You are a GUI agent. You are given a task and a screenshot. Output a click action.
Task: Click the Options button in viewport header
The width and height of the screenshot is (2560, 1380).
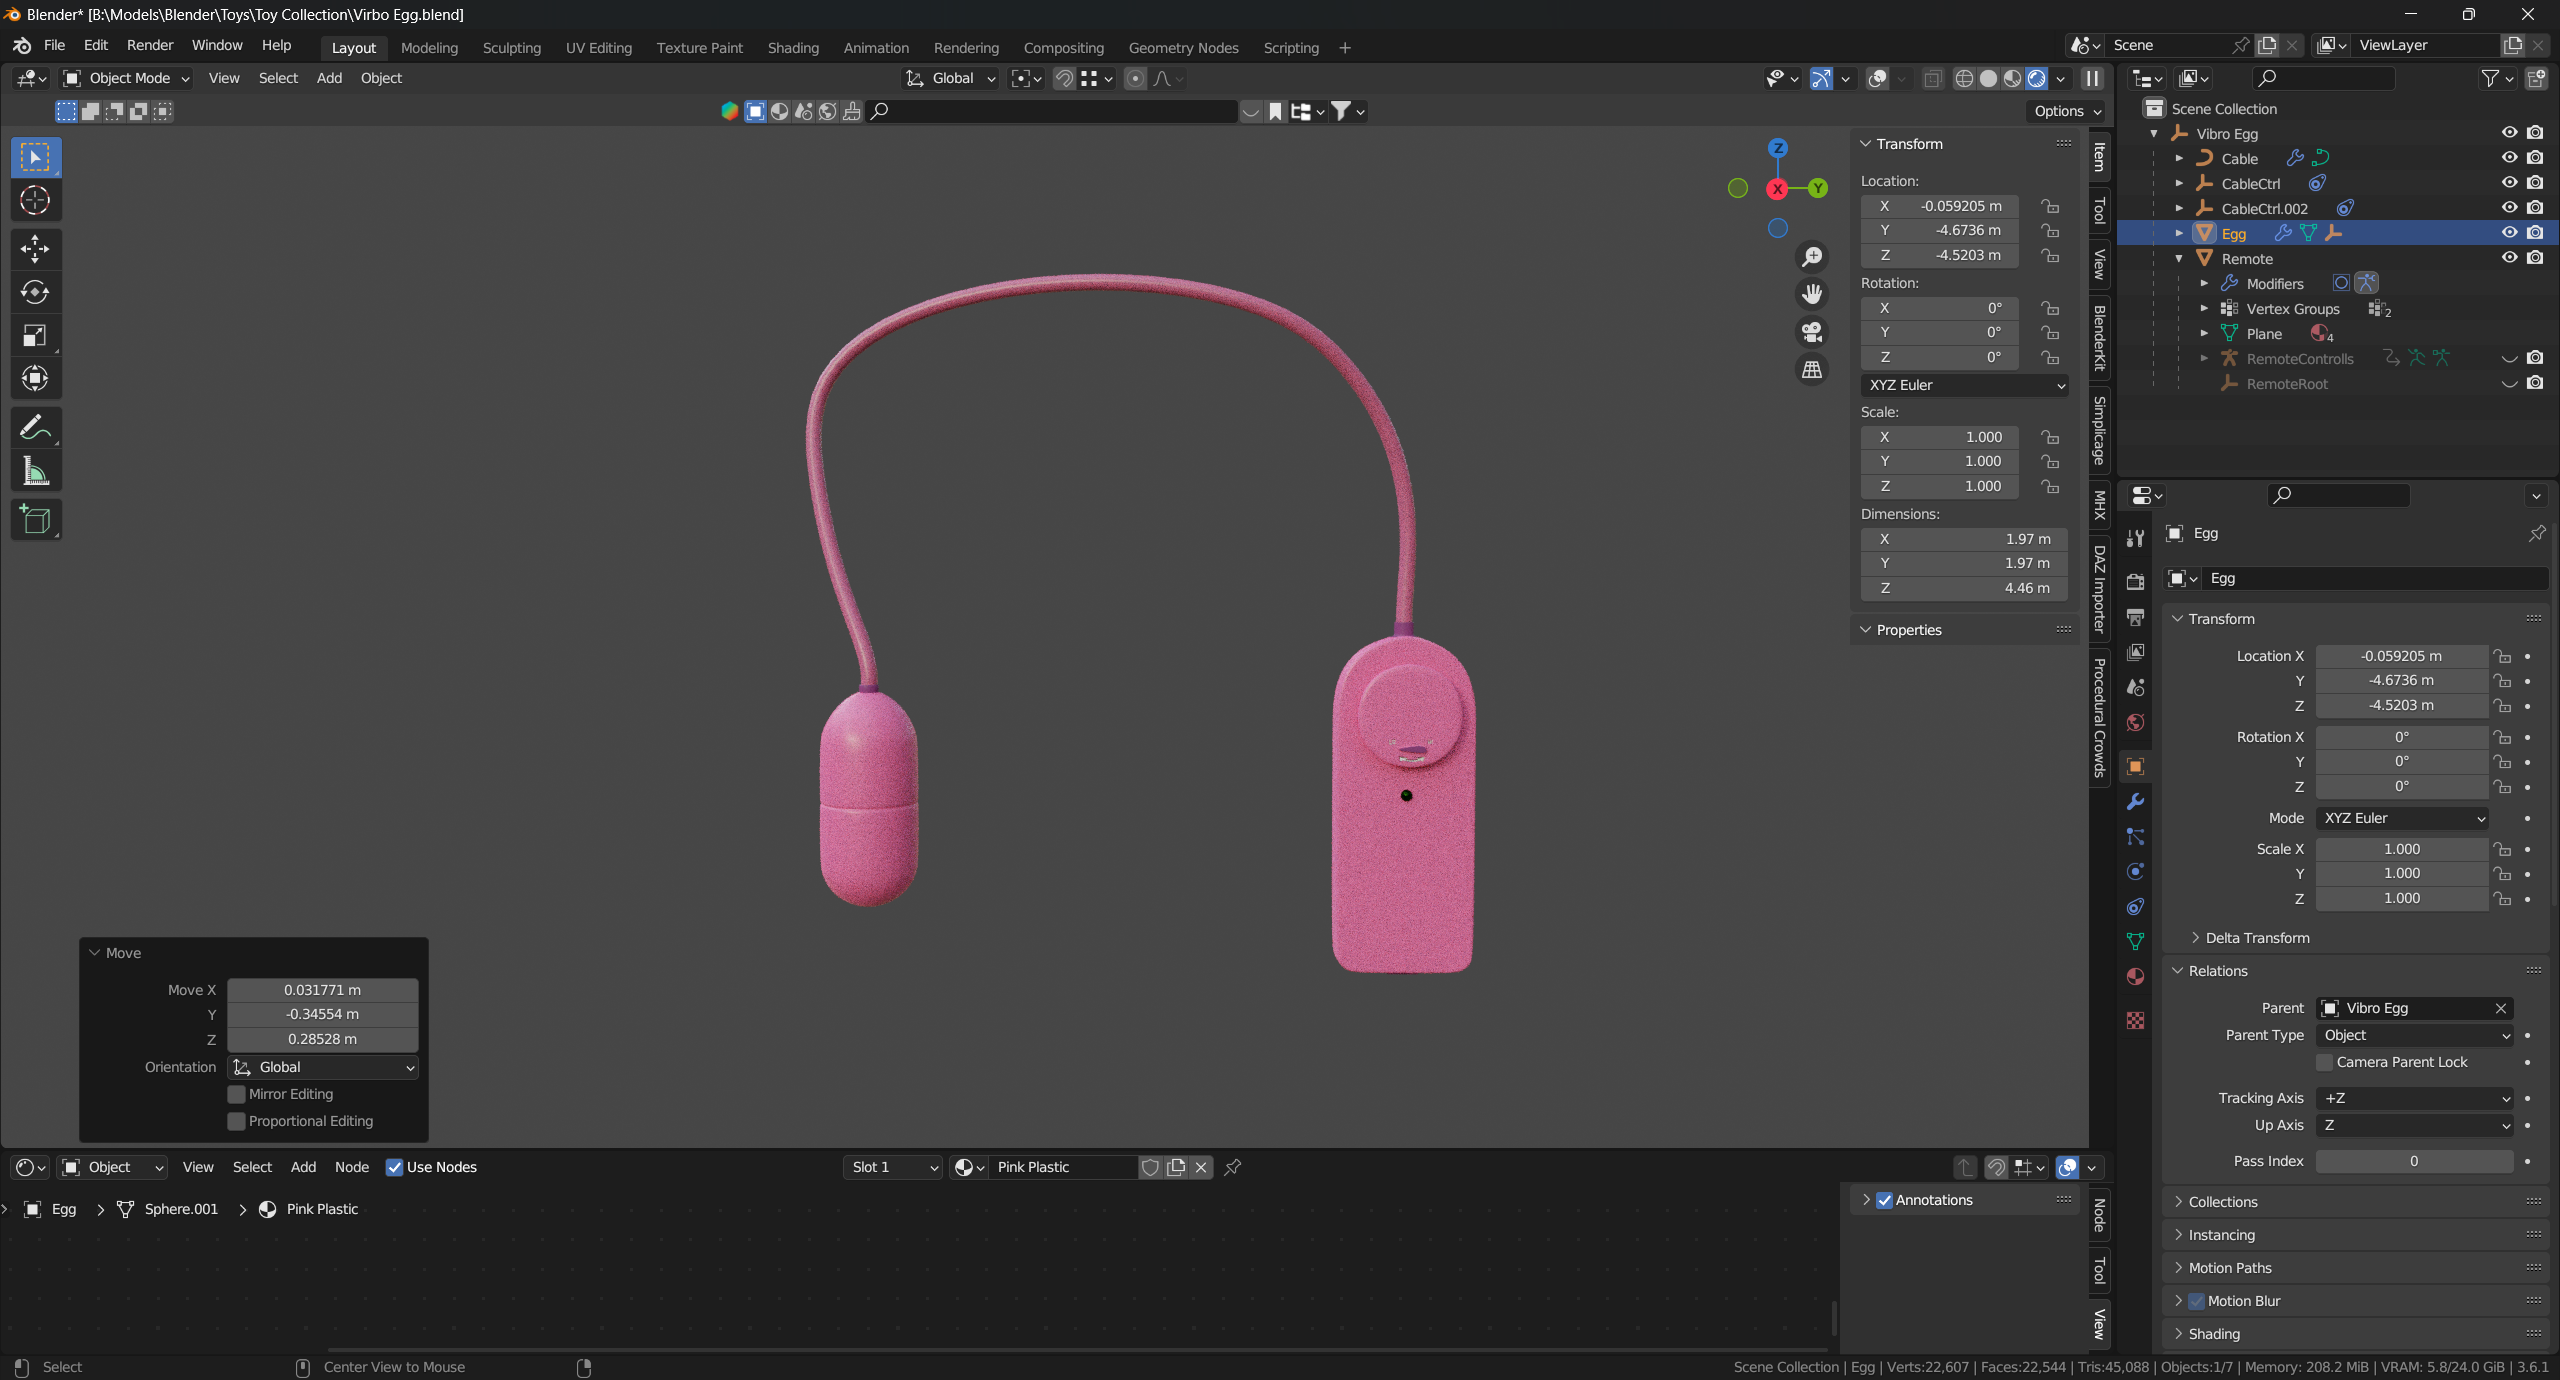point(2066,111)
